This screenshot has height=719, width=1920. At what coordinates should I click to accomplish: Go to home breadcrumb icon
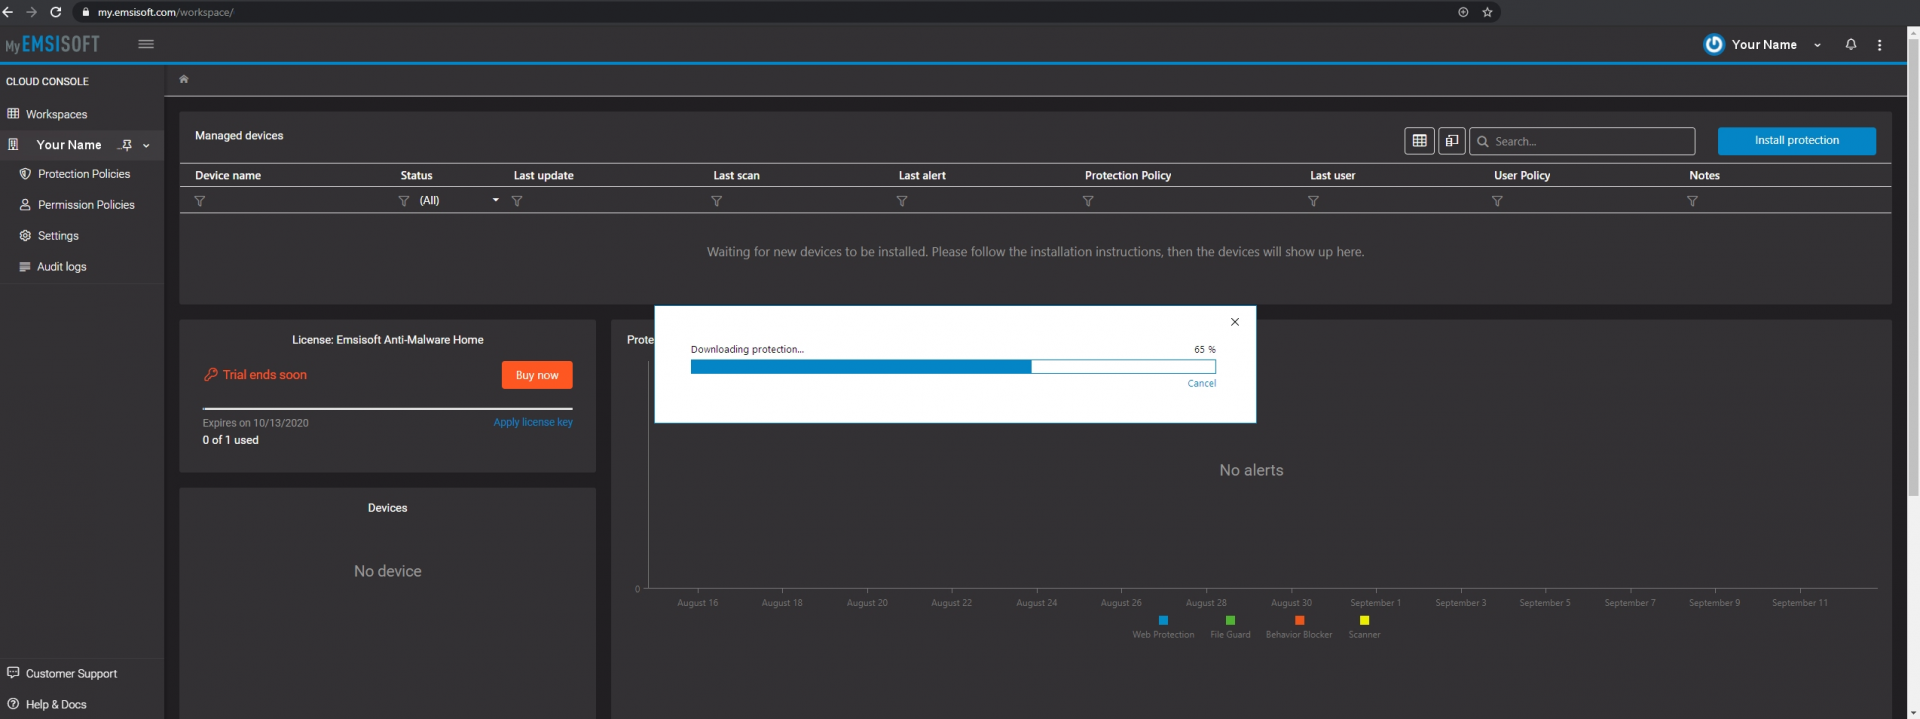point(184,79)
